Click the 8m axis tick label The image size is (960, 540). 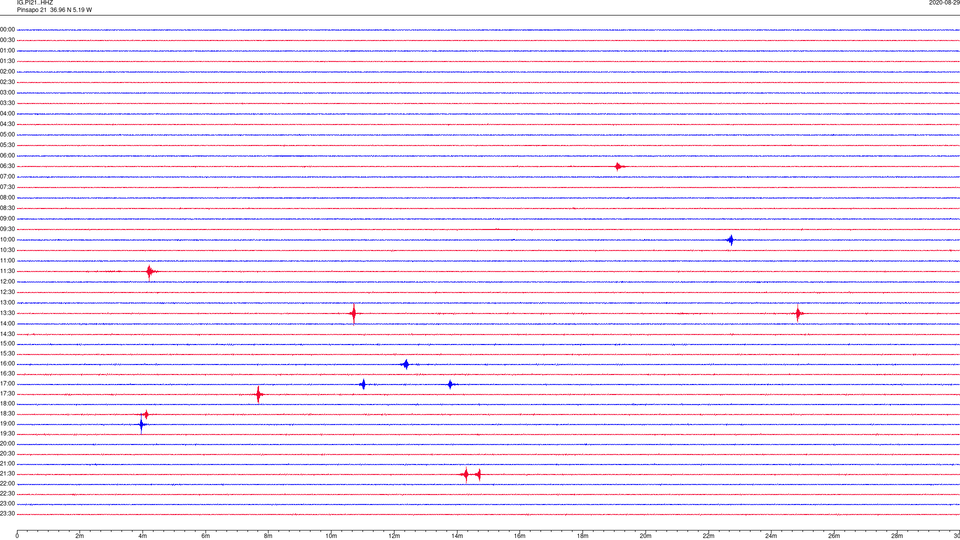[268, 536]
